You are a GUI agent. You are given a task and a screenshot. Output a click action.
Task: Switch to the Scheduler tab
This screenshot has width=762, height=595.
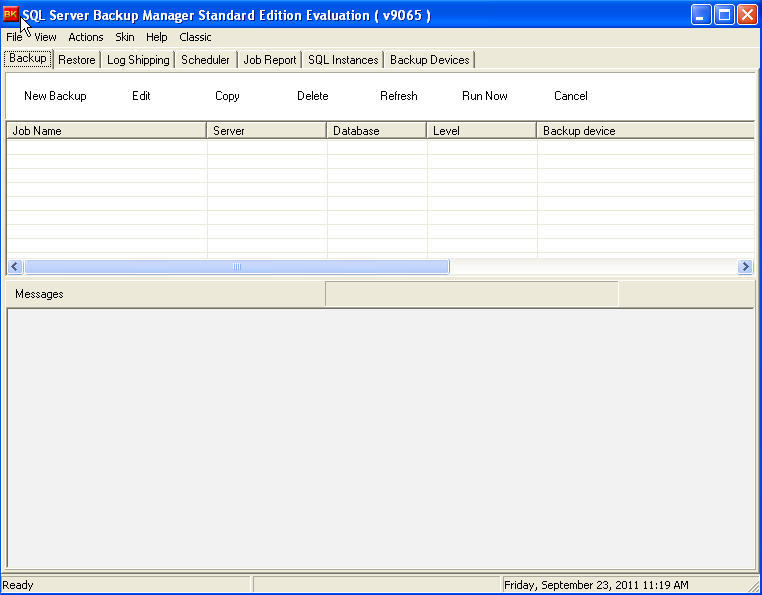pos(205,60)
